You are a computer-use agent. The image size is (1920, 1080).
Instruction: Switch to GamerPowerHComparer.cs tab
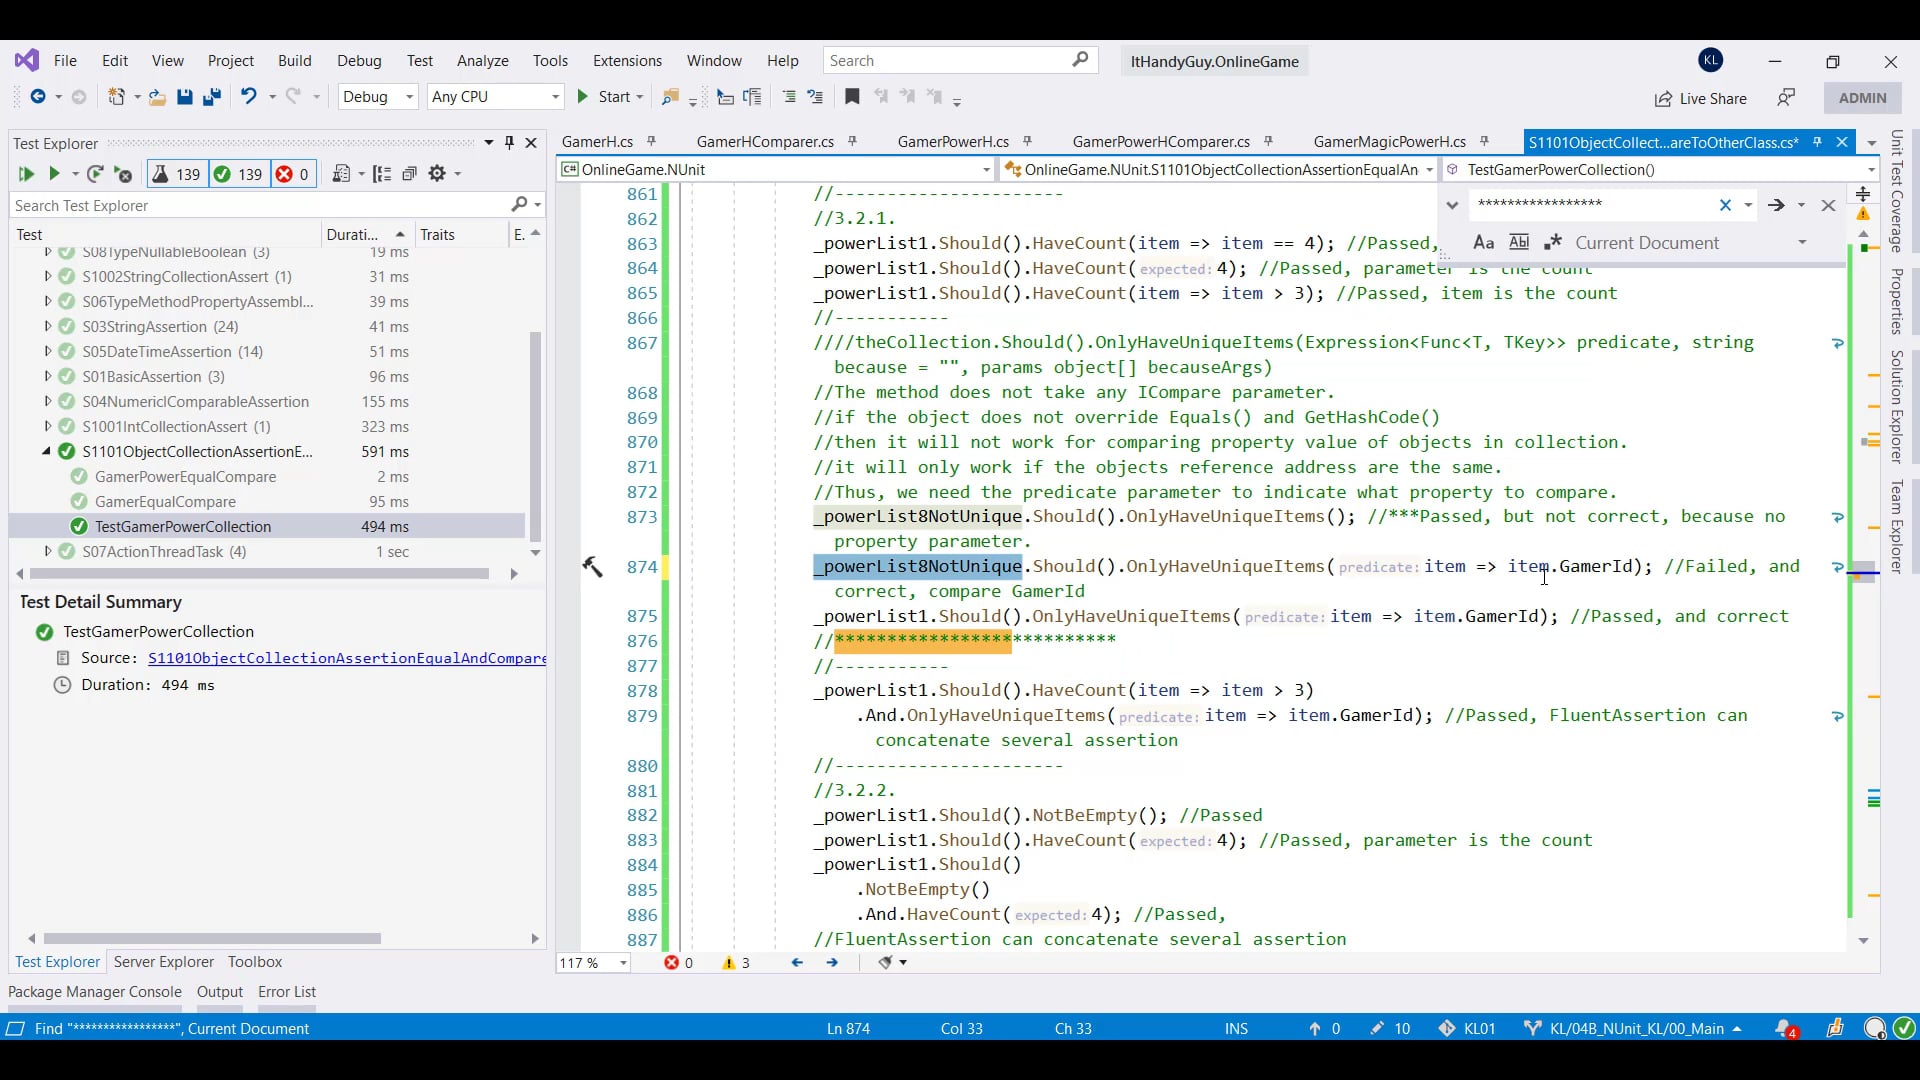(1160, 142)
